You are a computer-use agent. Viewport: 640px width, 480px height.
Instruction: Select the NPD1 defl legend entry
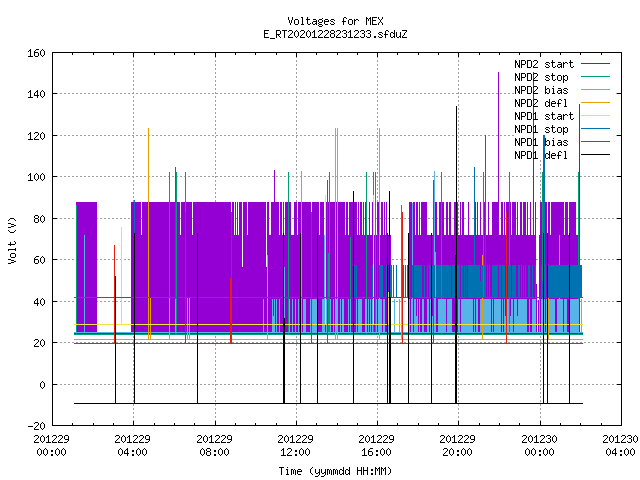click(x=562, y=155)
